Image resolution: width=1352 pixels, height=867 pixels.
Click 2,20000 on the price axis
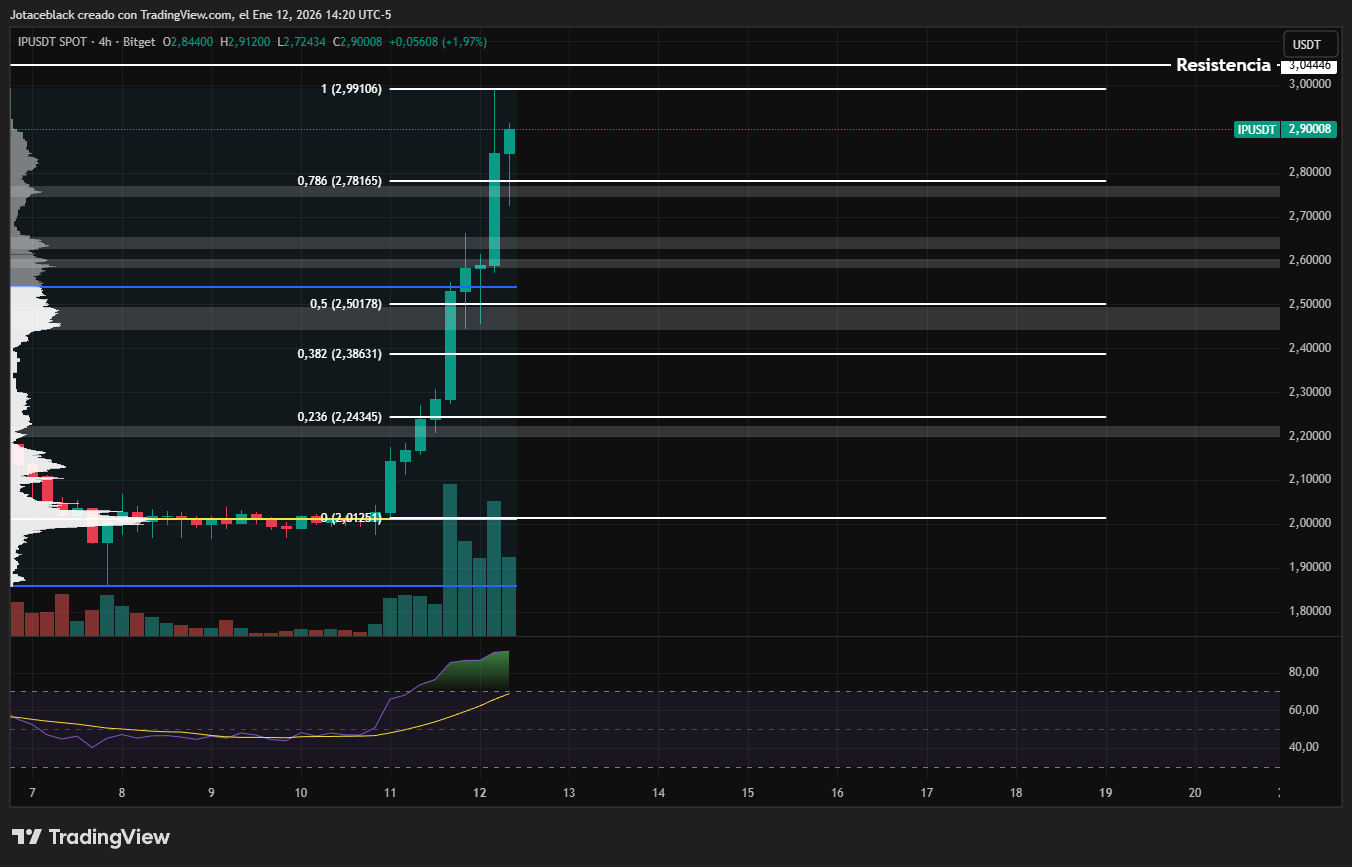[x=1309, y=436]
